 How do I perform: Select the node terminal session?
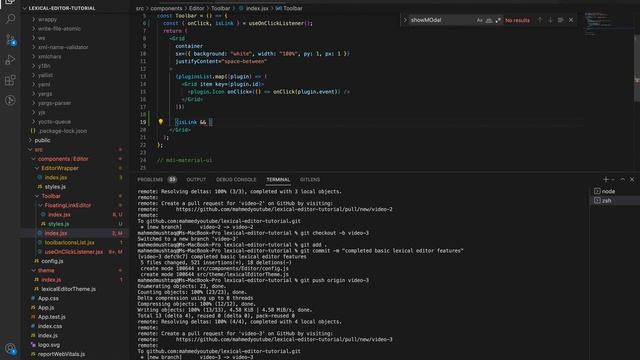pyautogui.click(x=614, y=191)
